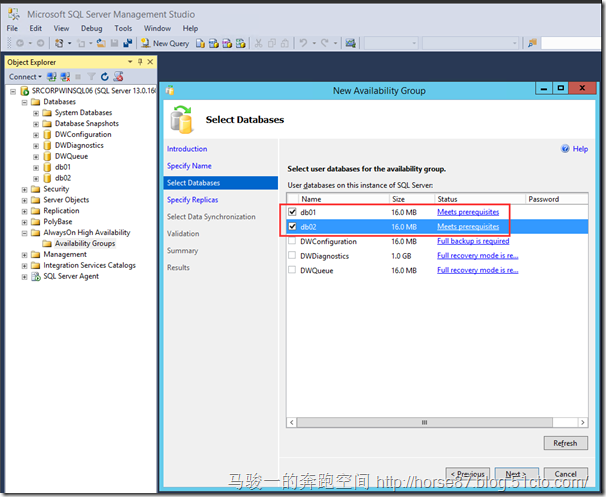Click Database Engine Query icon beside New Query

(x=200, y=43)
